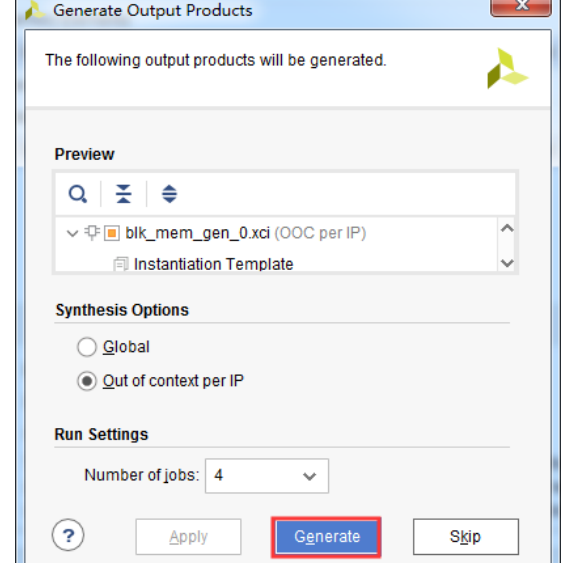Select Out of context per IP option
This screenshot has height=570, width=572.
tap(87, 381)
